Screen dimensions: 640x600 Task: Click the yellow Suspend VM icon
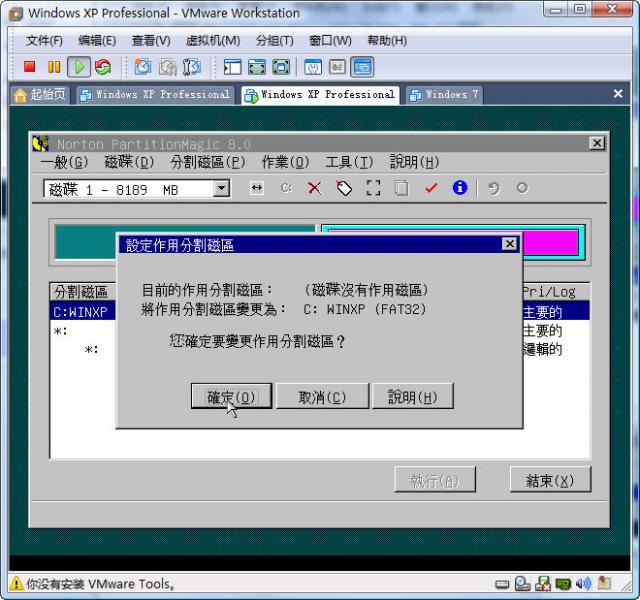(54, 67)
